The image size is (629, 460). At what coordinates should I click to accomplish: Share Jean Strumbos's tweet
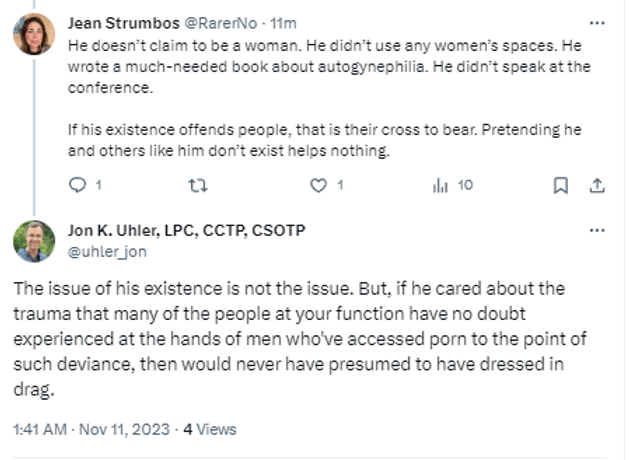pyautogui.click(x=597, y=185)
